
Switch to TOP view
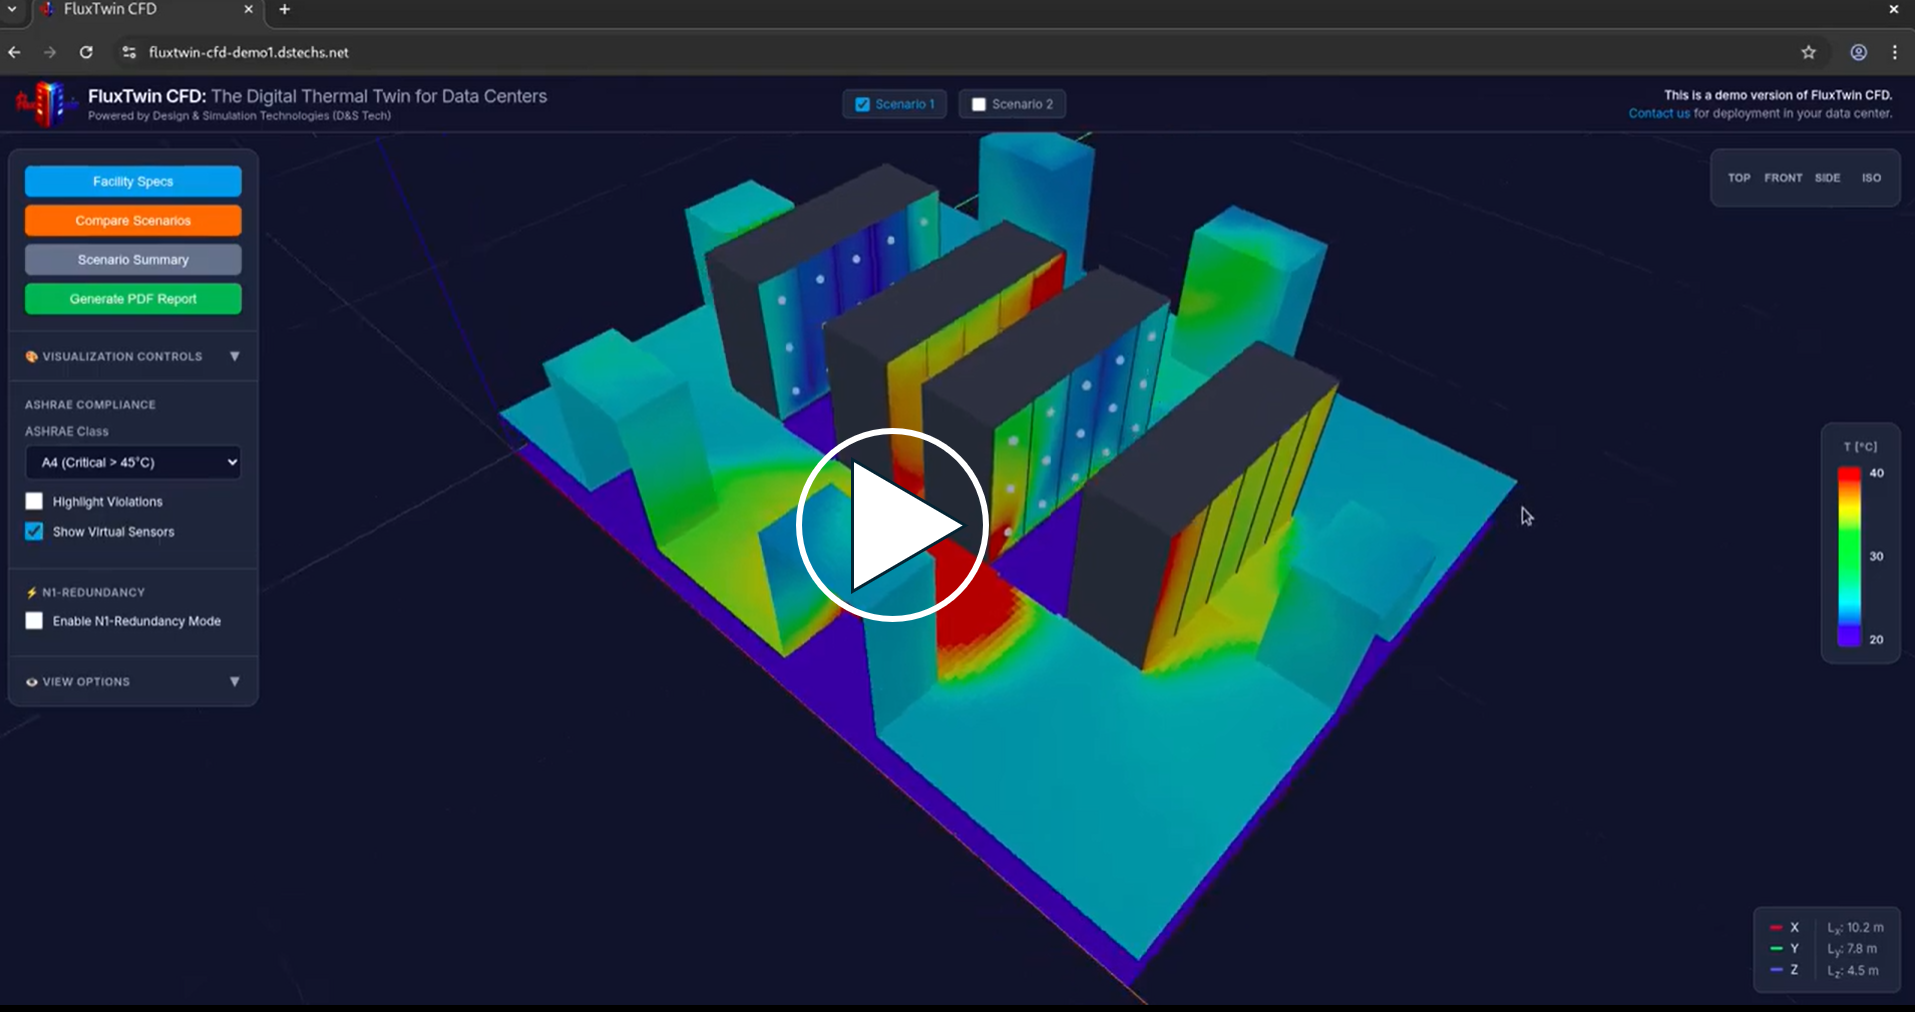[x=1739, y=178]
